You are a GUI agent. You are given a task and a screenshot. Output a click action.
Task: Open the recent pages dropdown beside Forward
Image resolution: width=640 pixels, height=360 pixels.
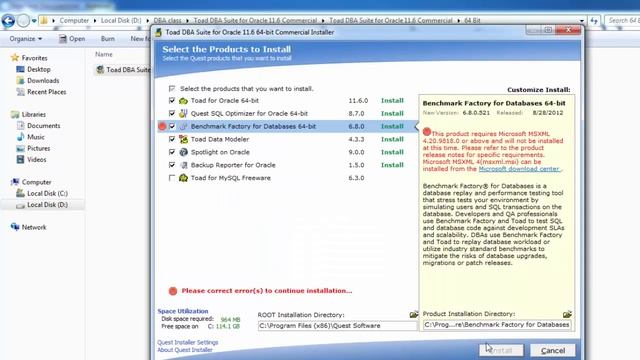click(x=34, y=20)
